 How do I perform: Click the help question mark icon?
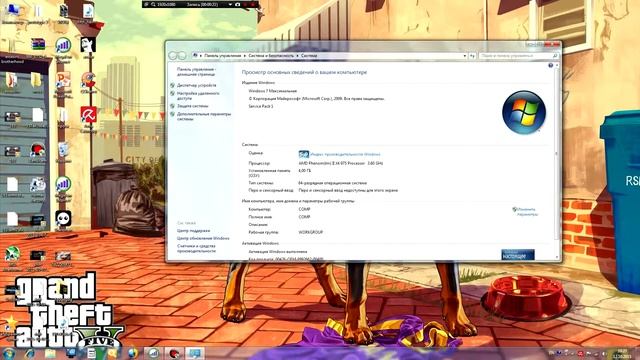point(550,65)
